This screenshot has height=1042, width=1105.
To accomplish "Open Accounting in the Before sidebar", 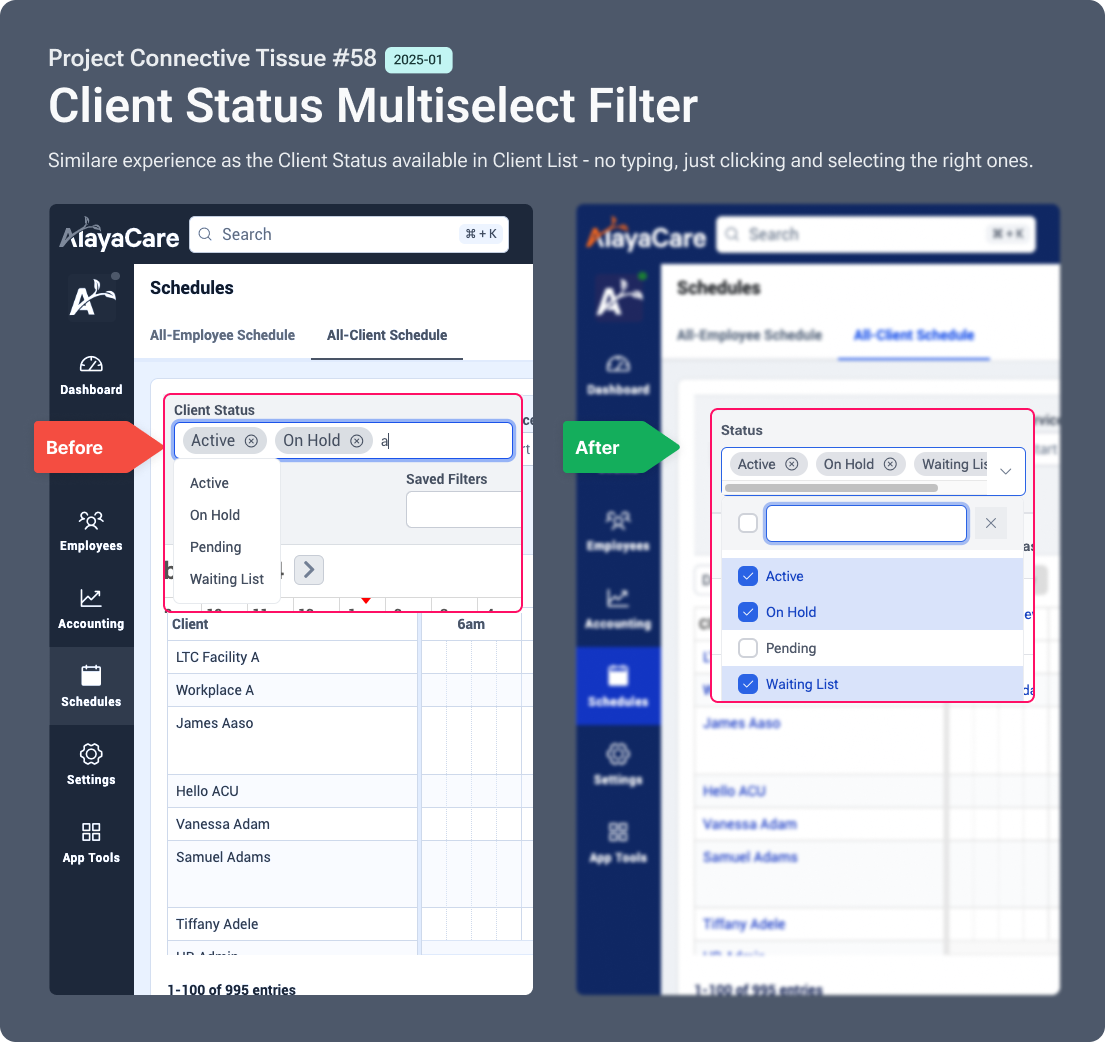I will coord(91,609).
